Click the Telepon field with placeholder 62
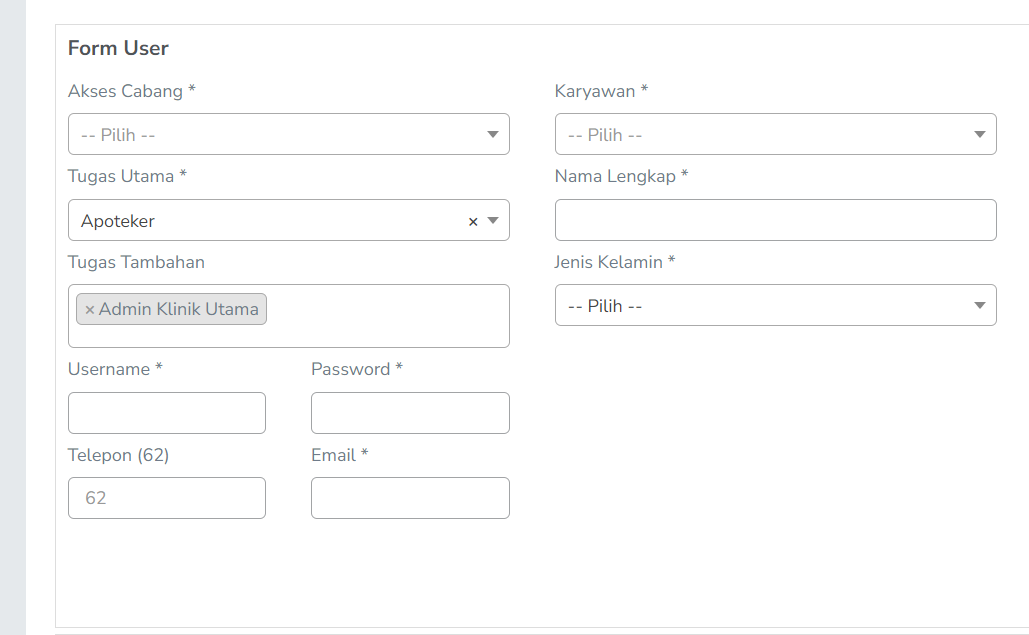This screenshot has width=1029, height=635. coord(167,498)
